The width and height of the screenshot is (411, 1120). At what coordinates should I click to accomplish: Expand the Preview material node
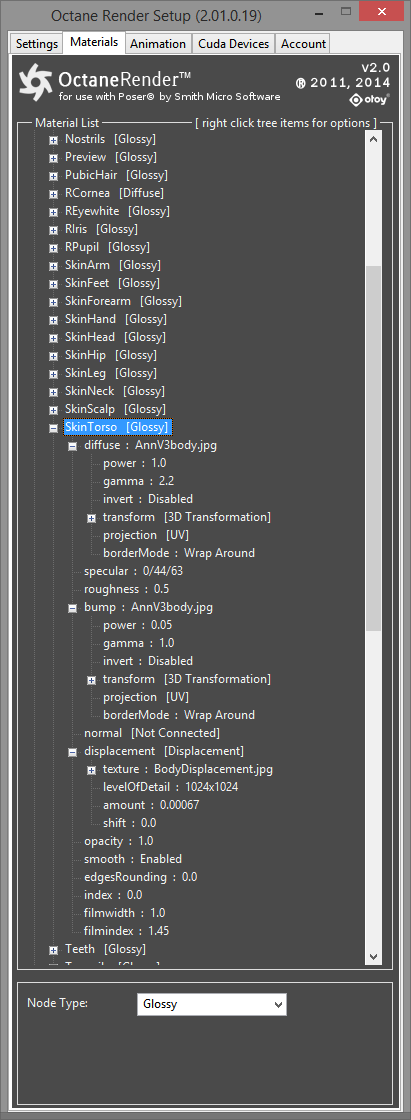click(54, 157)
